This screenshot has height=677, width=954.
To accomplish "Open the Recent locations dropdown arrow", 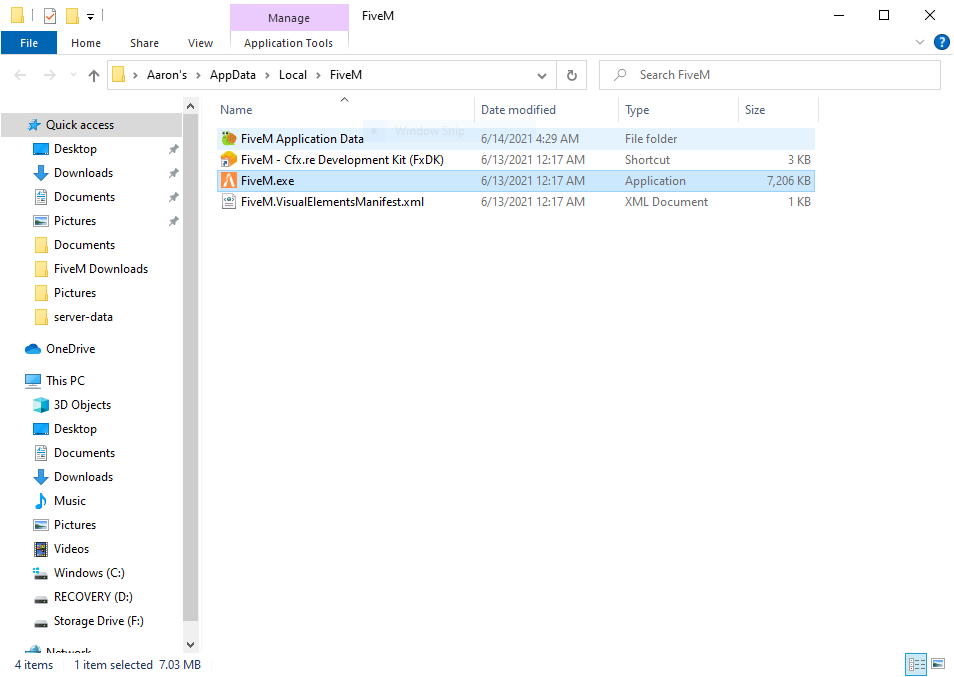I will point(73,75).
